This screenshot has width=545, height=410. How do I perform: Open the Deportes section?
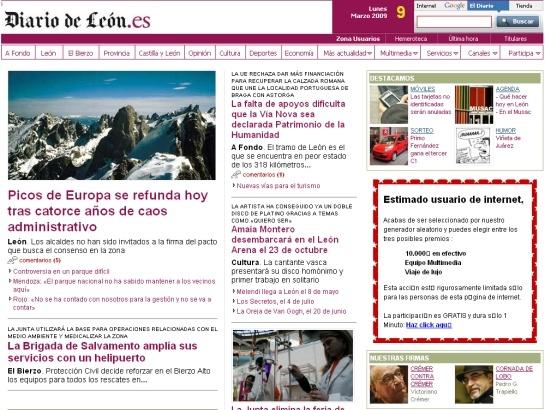pos(263,53)
